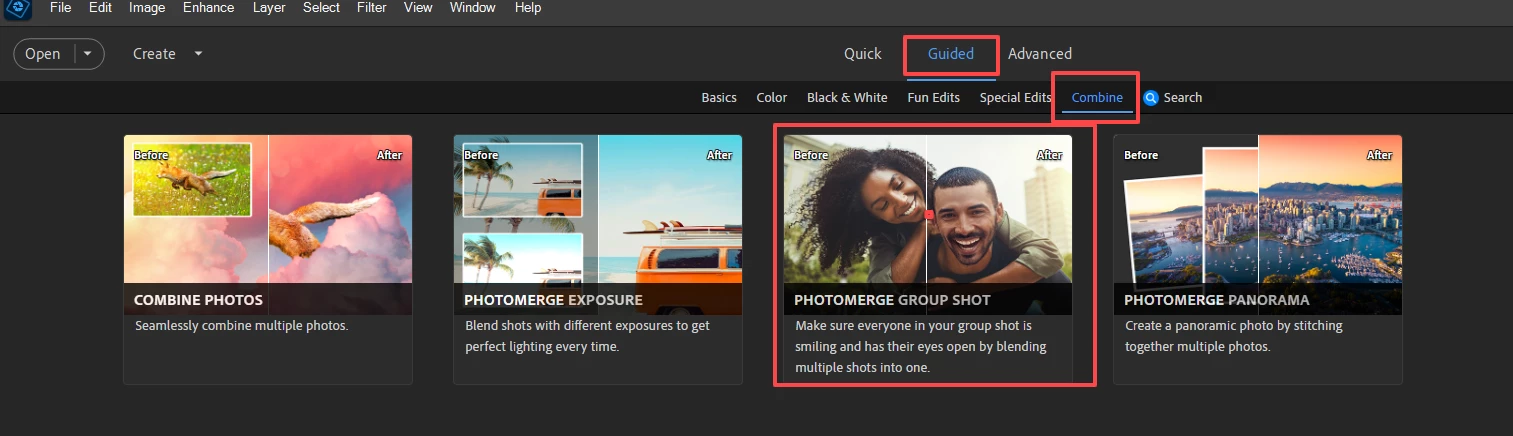Select the Black & White category tab
The height and width of the screenshot is (436, 1513).
coord(847,98)
